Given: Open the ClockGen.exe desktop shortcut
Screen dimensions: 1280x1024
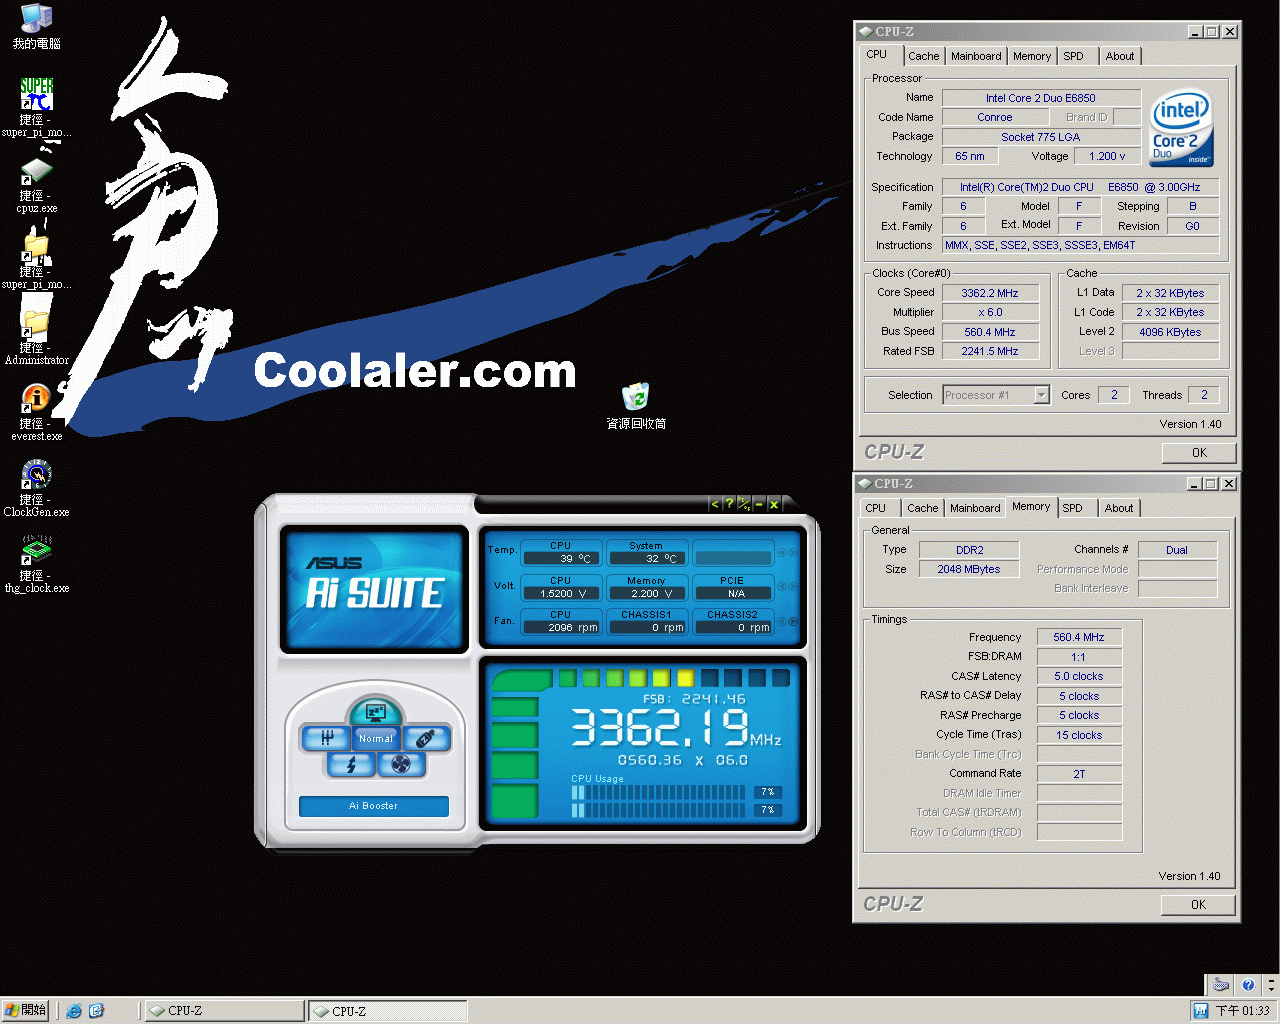Looking at the screenshot, I should (x=37, y=476).
